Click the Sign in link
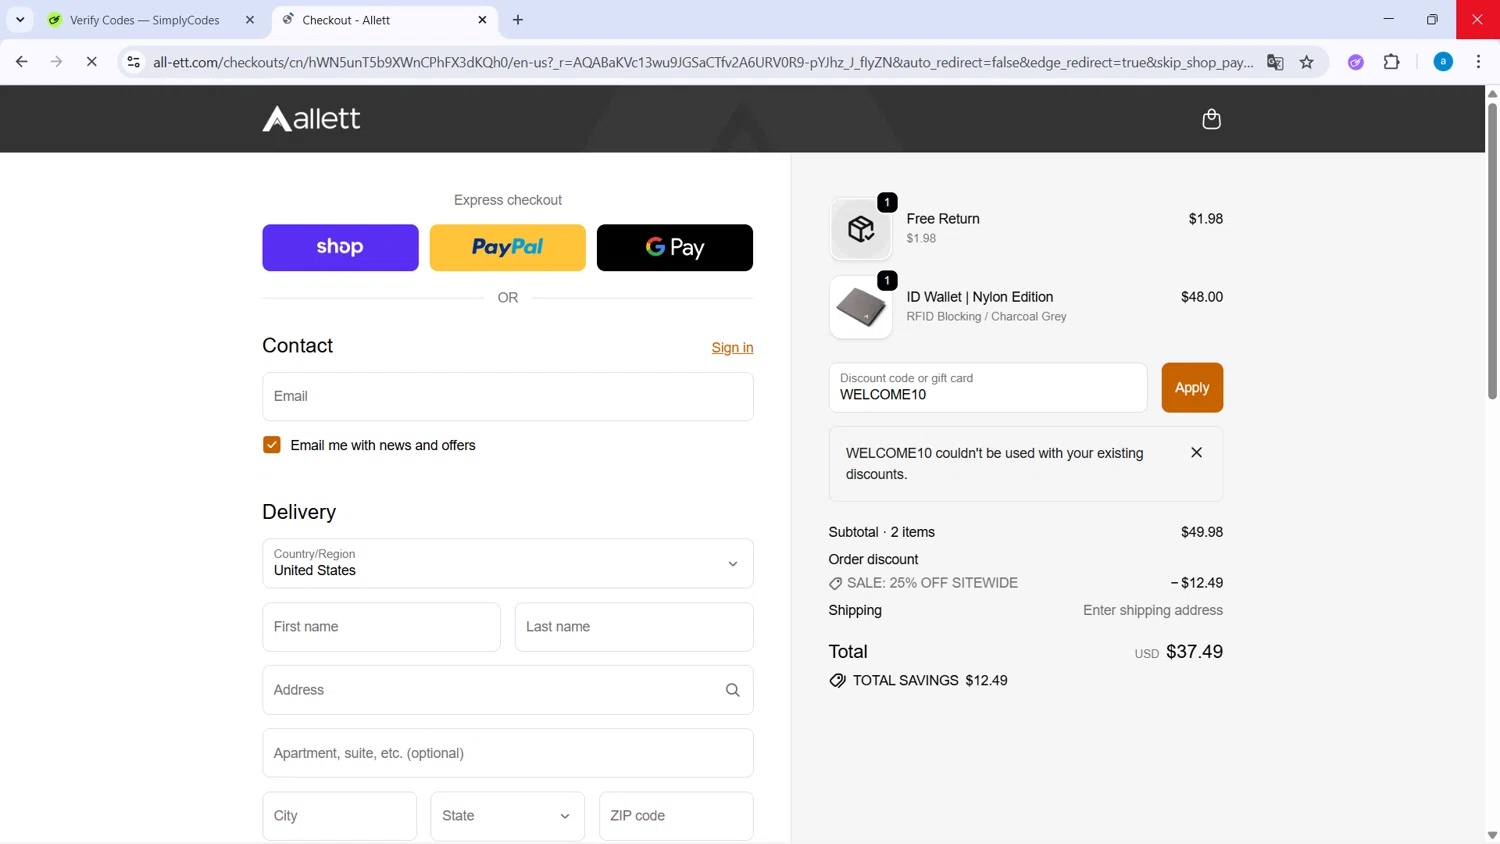Image resolution: width=1500 pixels, height=844 pixels. tap(732, 348)
